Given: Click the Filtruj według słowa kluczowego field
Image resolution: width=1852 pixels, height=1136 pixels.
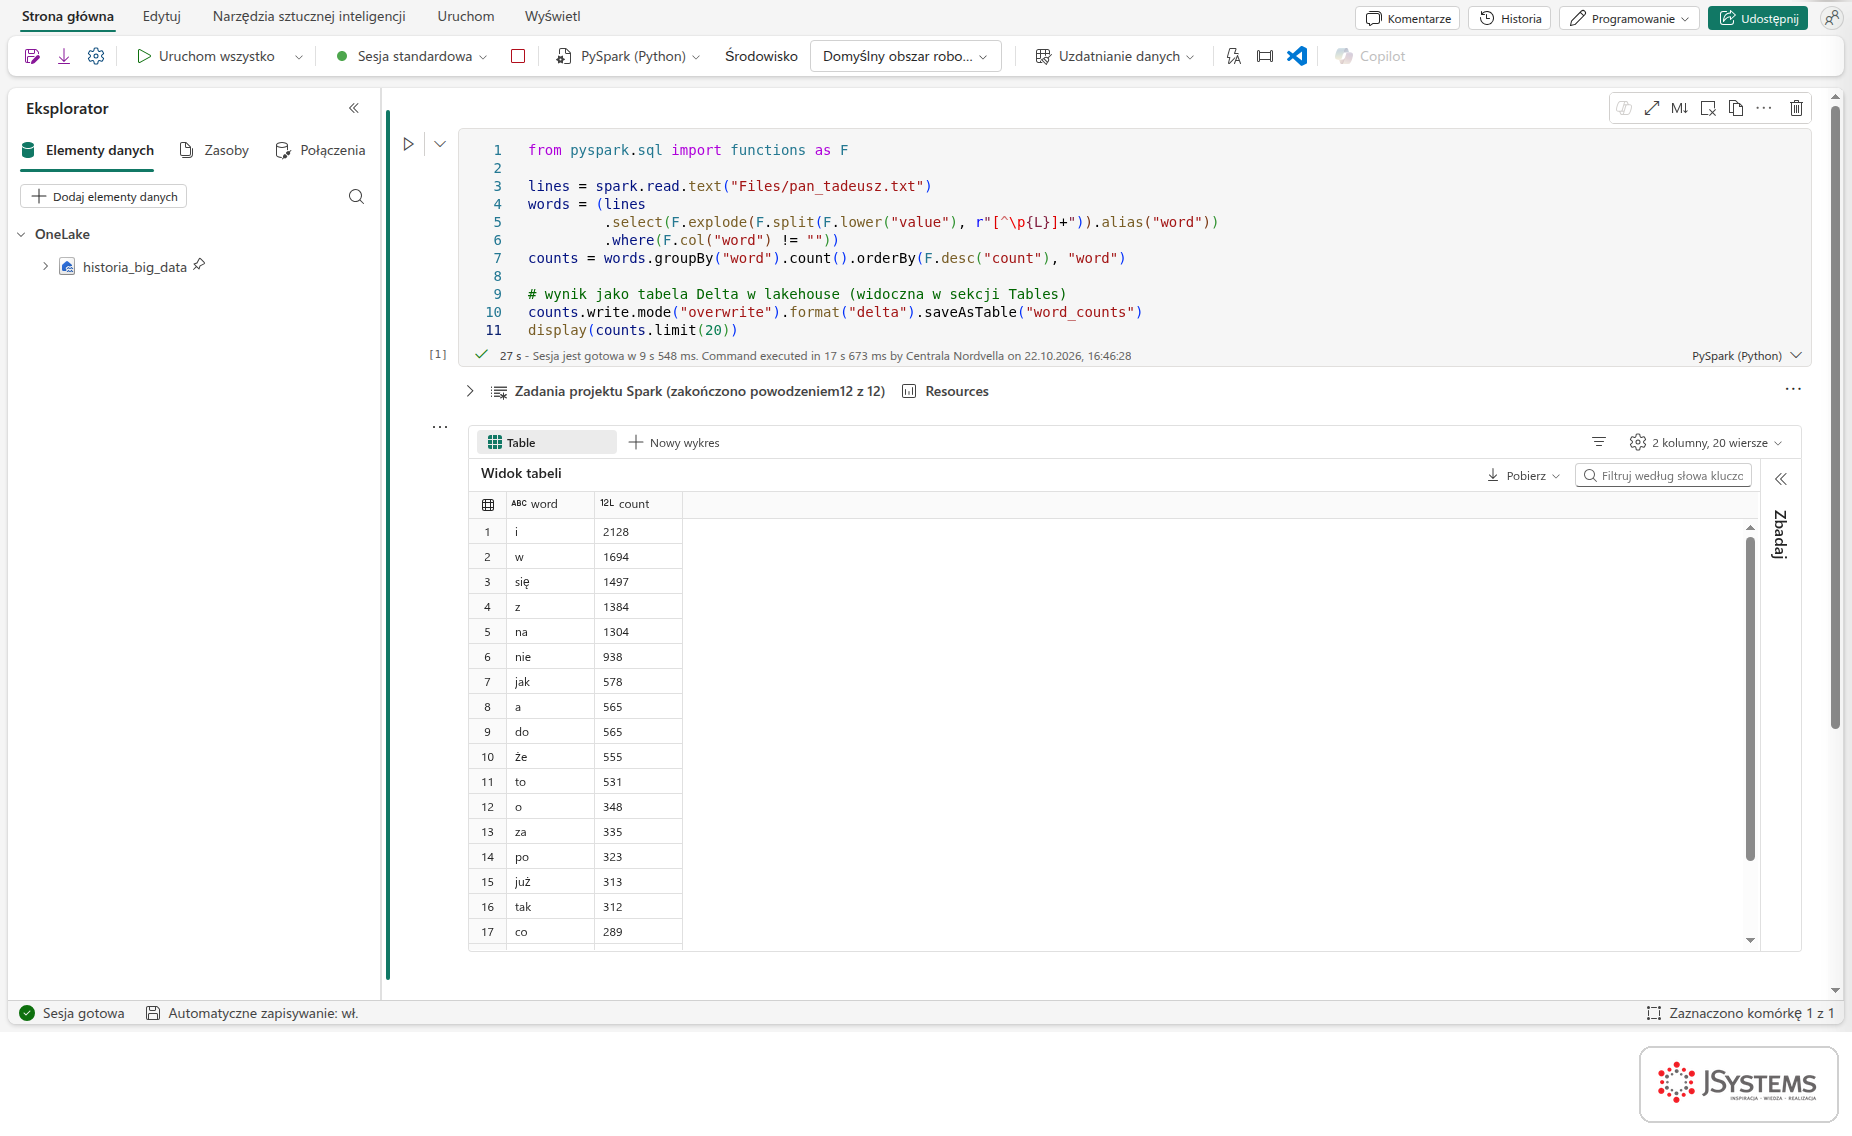Looking at the screenshot, I should coord(1664,475).
